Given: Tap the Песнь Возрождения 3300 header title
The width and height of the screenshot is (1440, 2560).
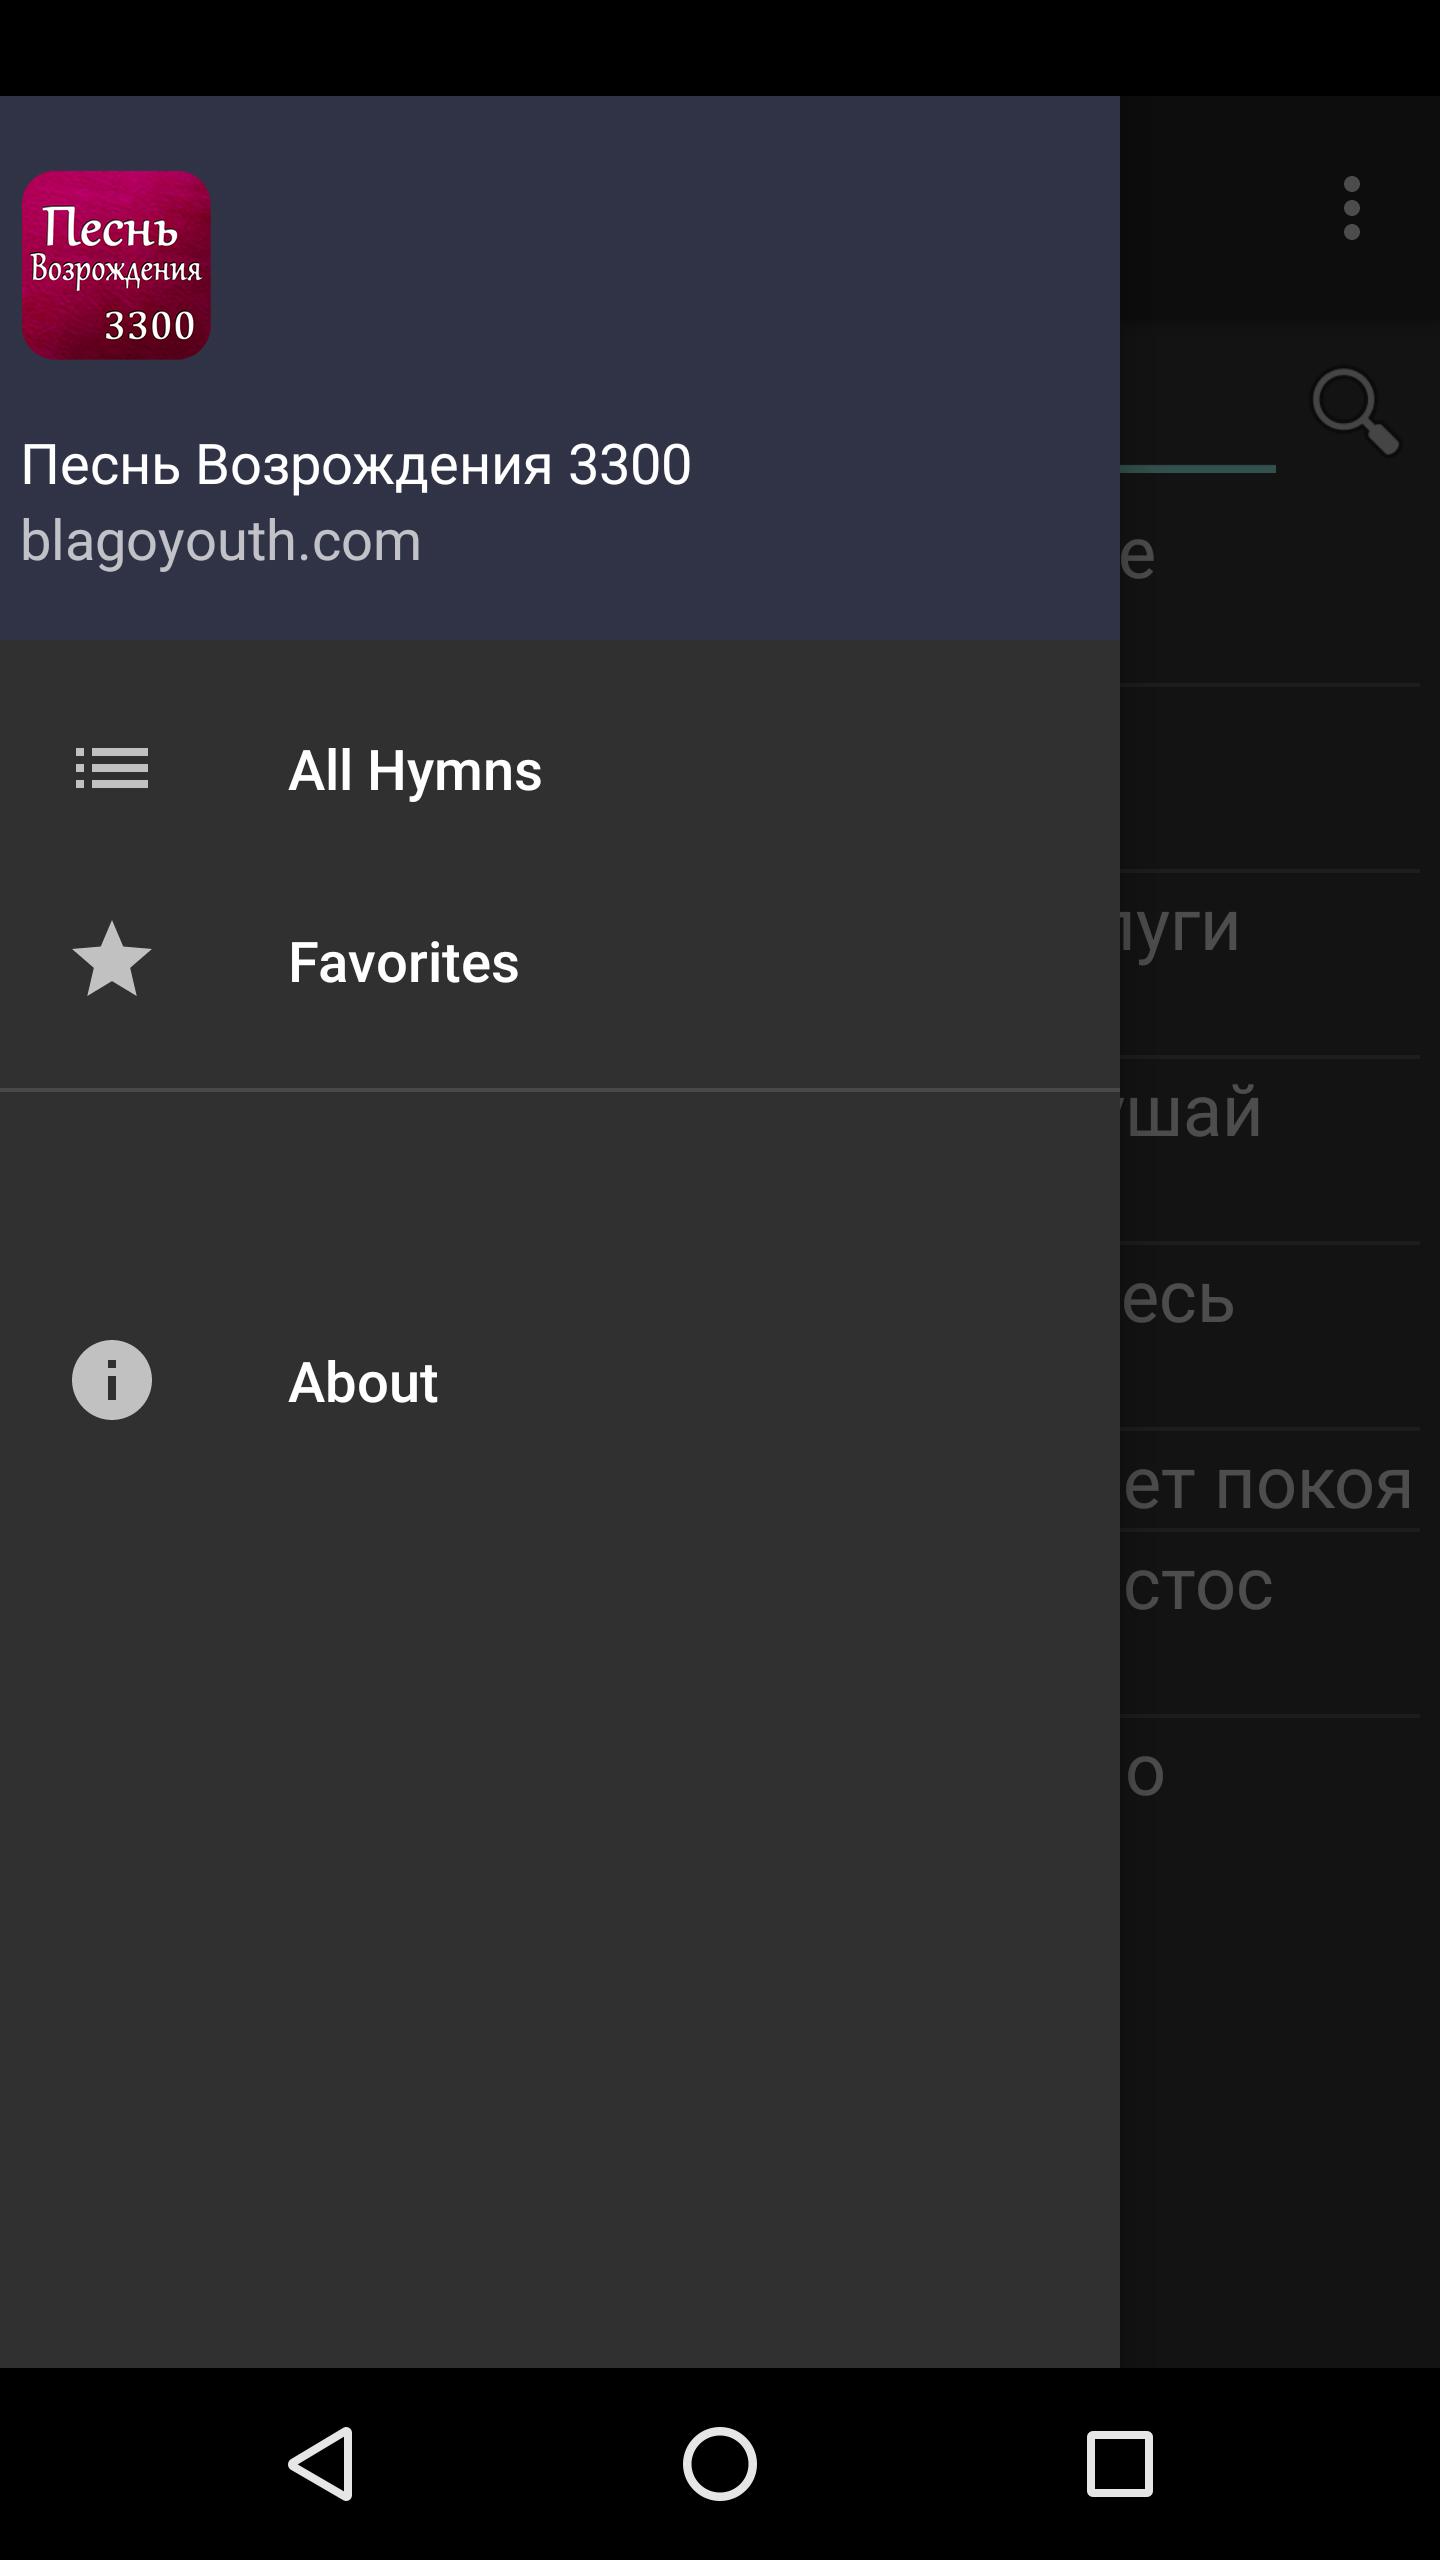Looking at the screenshot, I should pos(356,465).
